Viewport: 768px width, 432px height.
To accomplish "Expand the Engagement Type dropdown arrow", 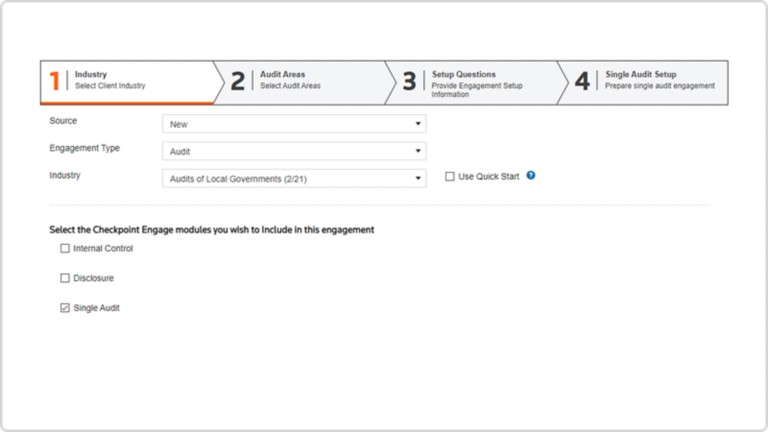I will [x=418, y=151].
